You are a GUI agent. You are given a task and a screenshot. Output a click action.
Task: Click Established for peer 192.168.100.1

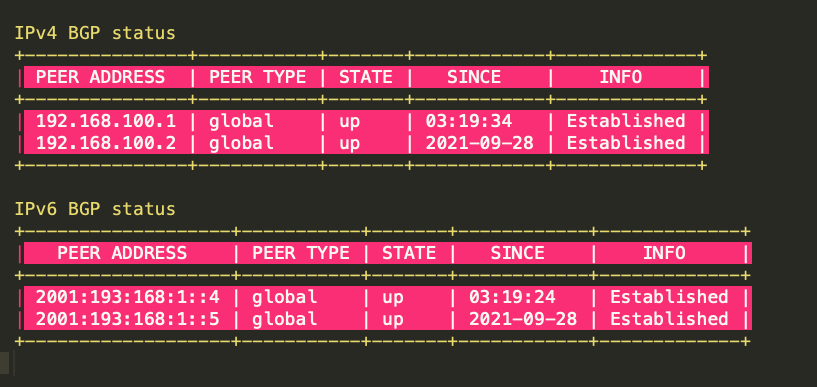pyautogui.click(x=626, y=121)
